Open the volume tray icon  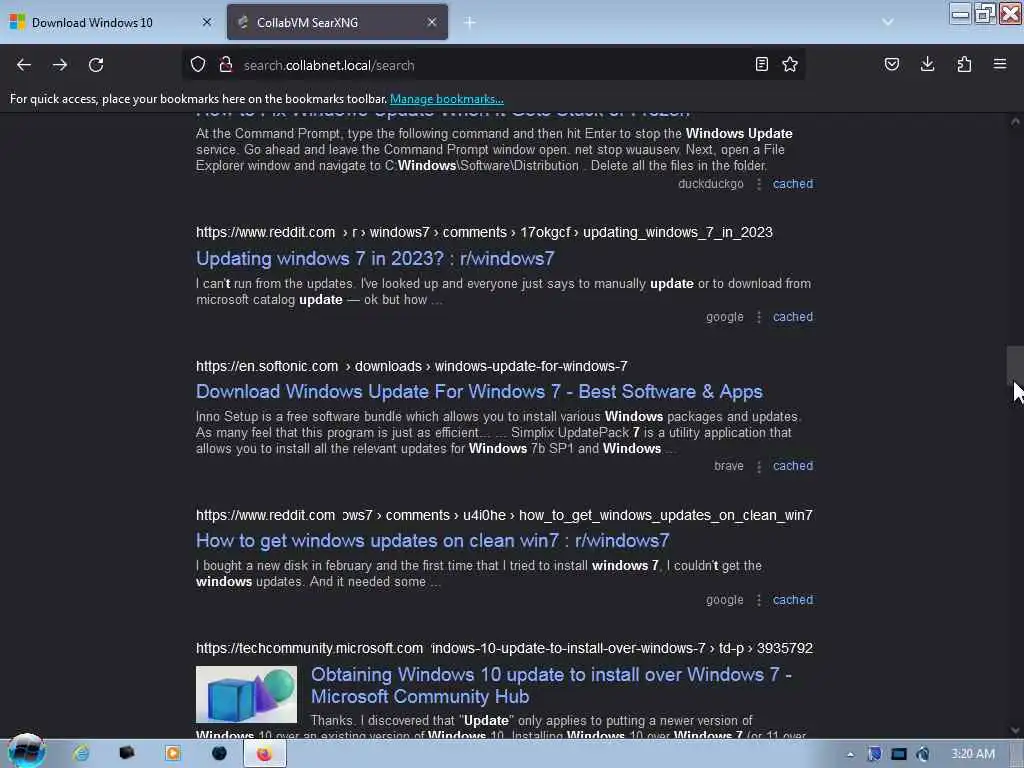click(923, 754)
